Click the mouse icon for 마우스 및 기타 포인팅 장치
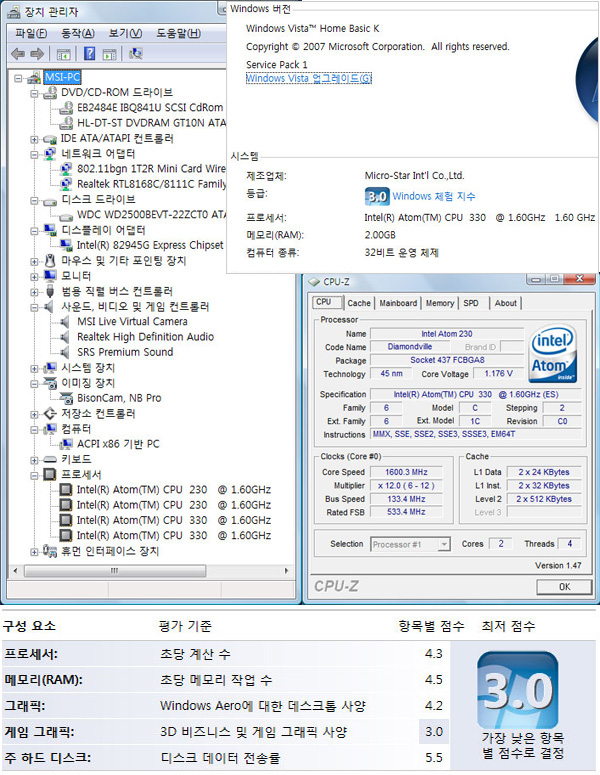This screenshot has width=600, height=775. tap(50, 260)
